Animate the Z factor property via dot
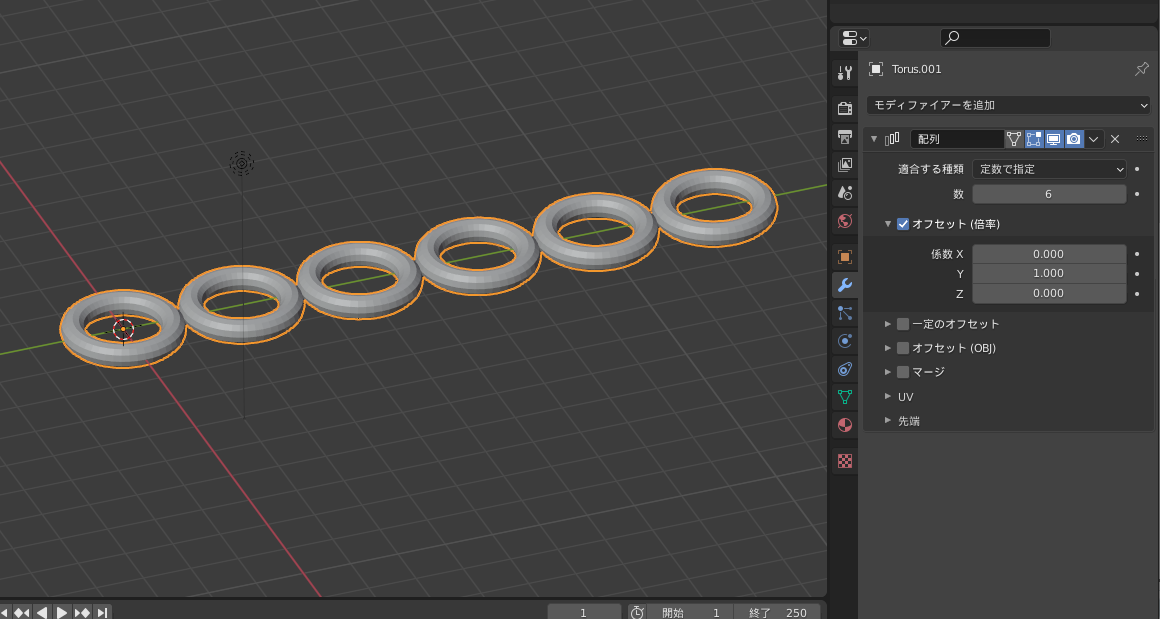This screenshot has width=1160, height=619. 1137,294
